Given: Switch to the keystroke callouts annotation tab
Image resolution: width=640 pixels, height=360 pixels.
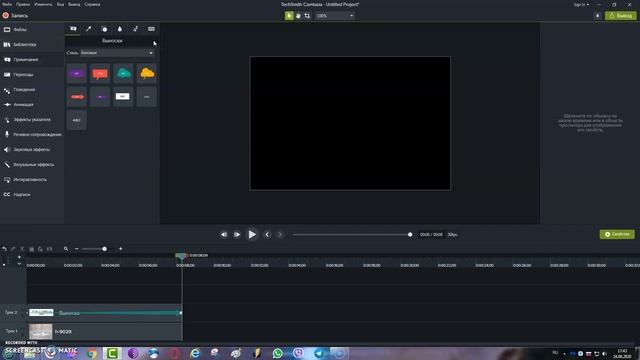Looking at the screenshot, I should tap(151, 29).
